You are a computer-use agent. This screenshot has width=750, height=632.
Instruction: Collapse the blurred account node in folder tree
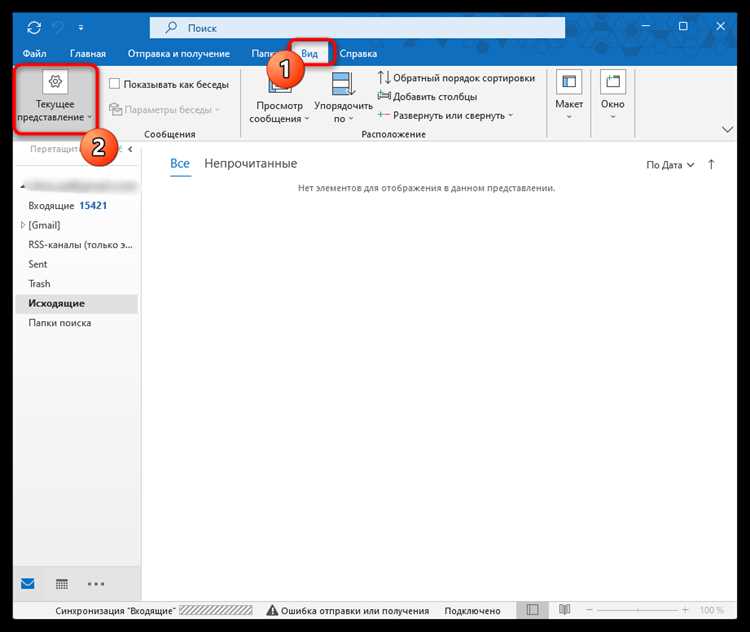pos(22,186)
